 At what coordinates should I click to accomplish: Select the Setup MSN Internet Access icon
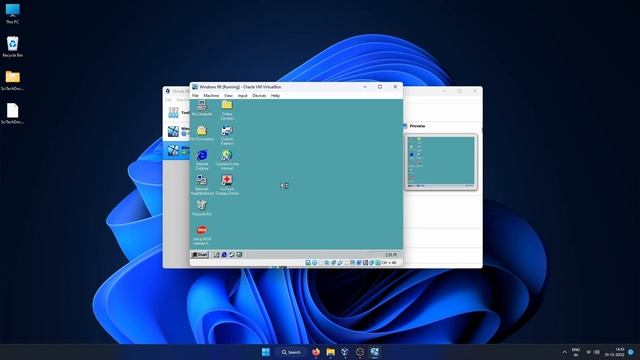[202, 235]
